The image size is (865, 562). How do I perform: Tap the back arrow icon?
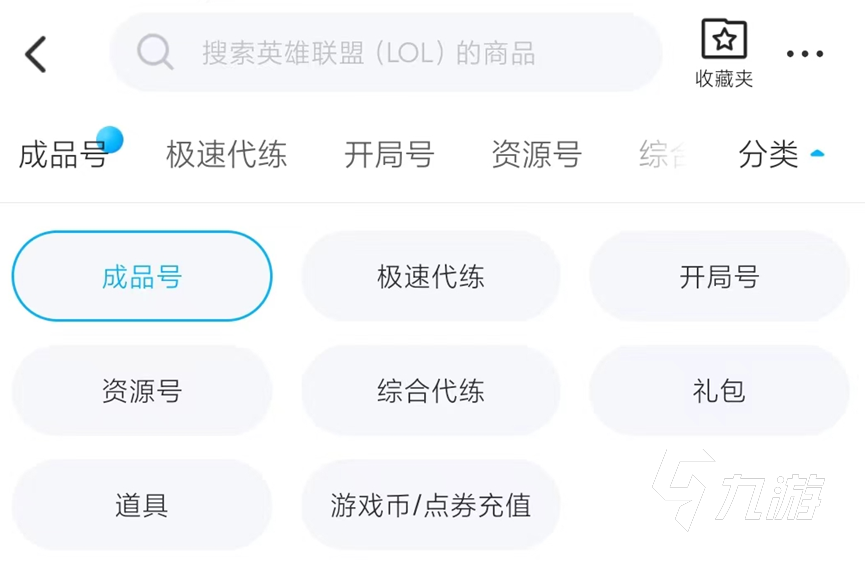click(x=36, y=54)
